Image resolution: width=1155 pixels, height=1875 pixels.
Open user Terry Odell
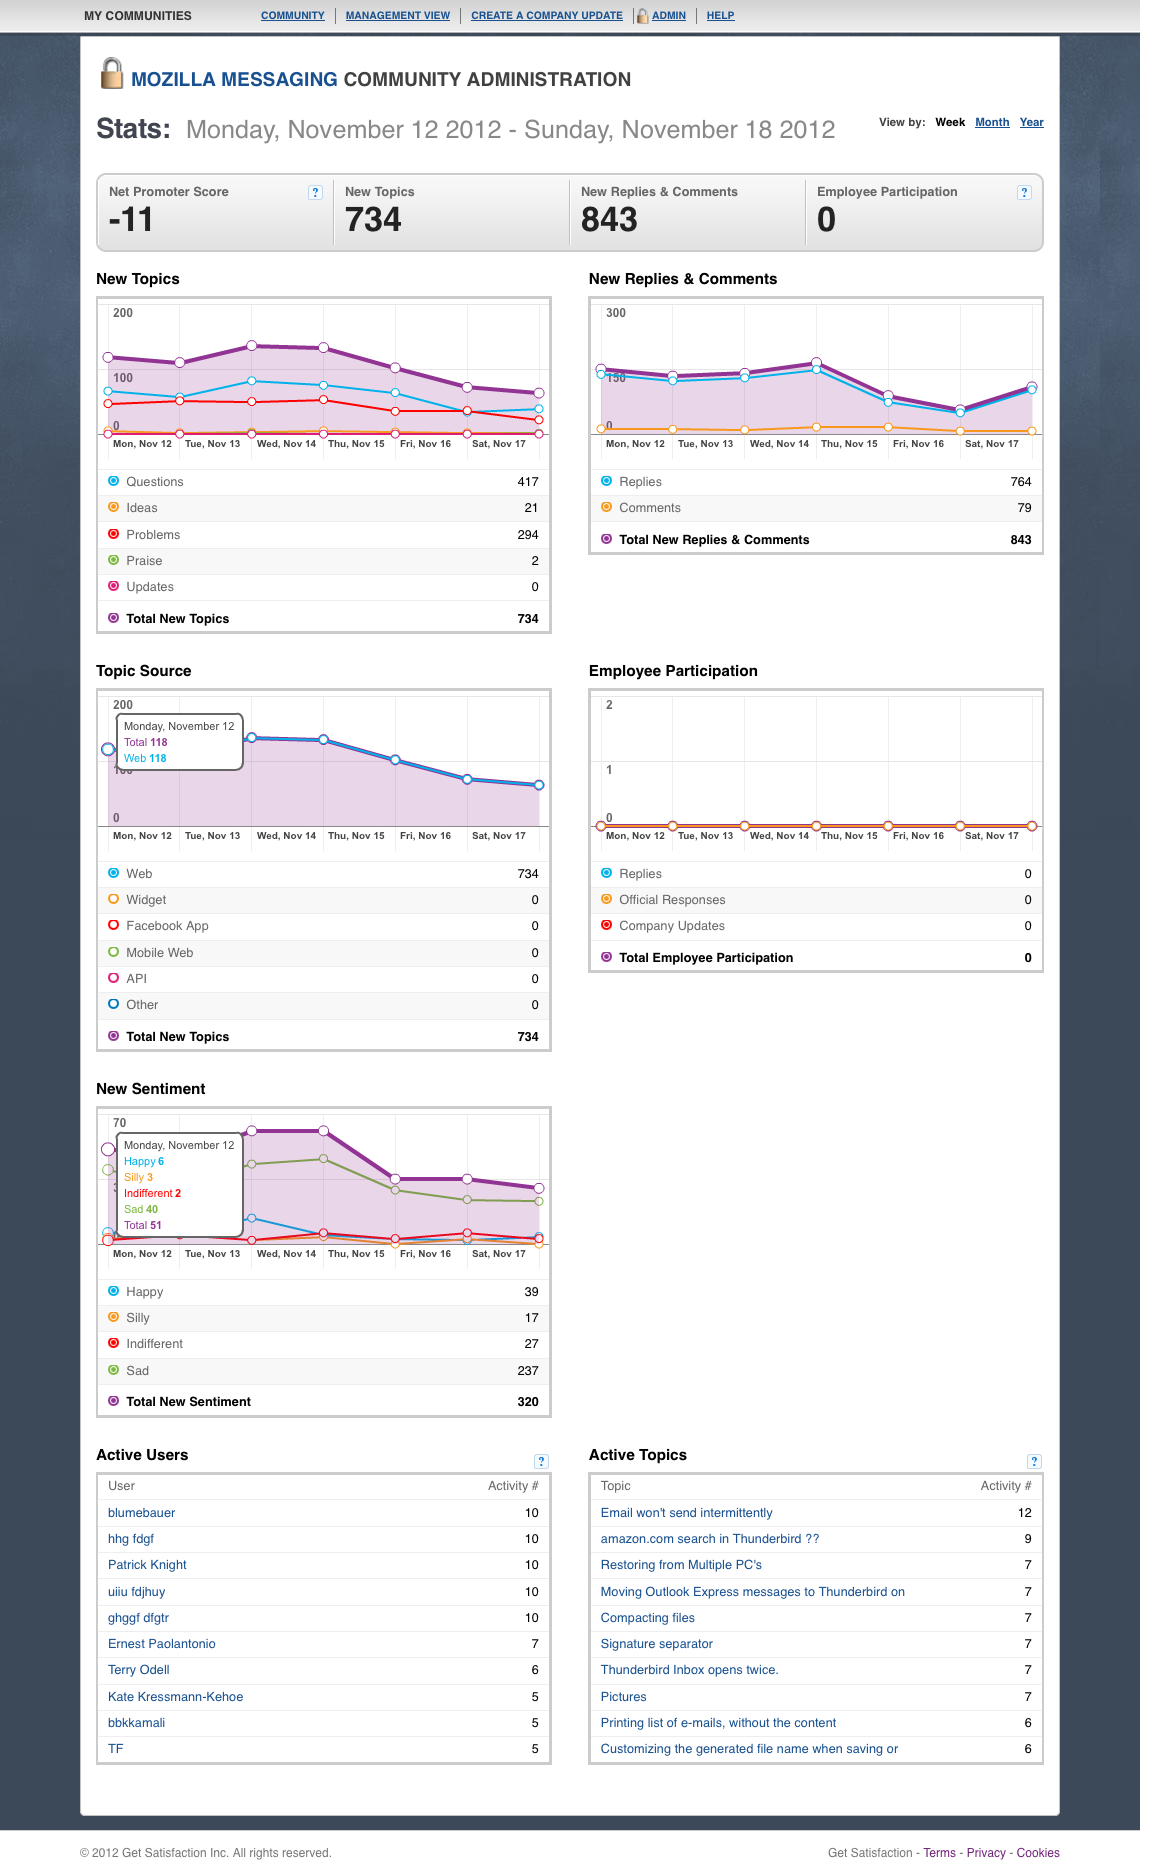pyautogui.click(x=139, y=1670)
